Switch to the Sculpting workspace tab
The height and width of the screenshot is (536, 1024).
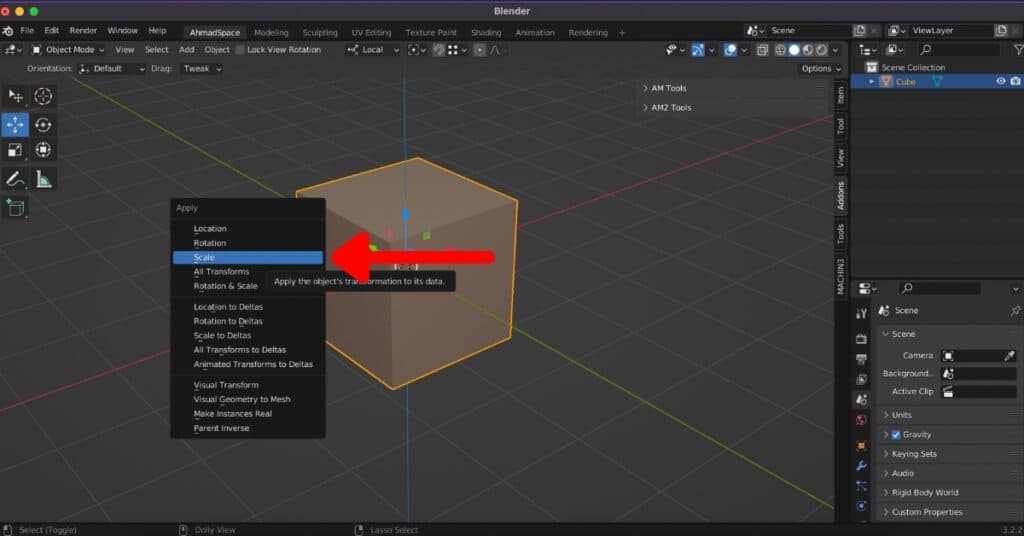tap(319, 32)
